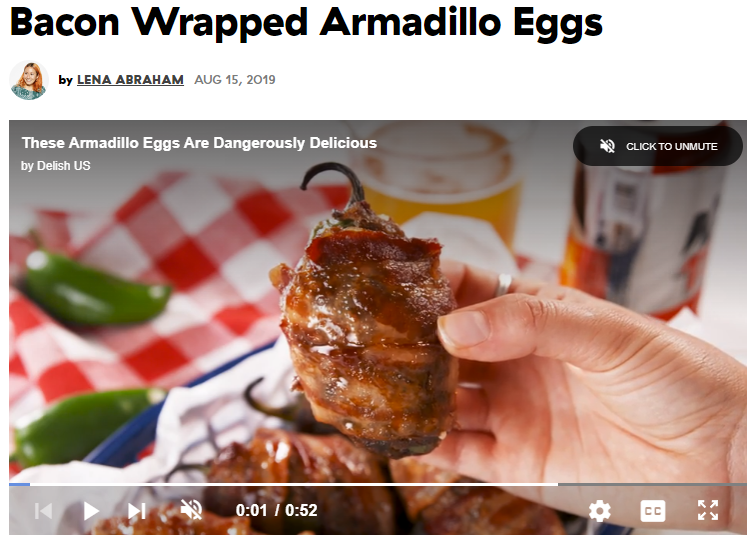The width and height of the screenshot is (747, 535).
Task: Click the video timestamp 0:01 / 0:52
Action: 276,510
